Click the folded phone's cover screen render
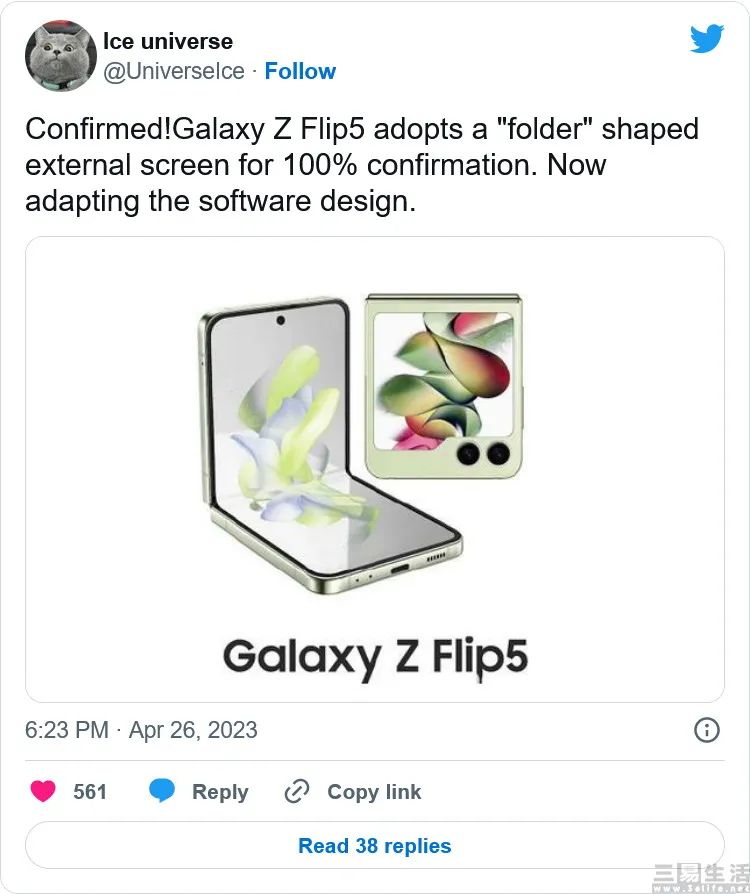This screenshot has width=750, height=894. click(x=445, y=375)
